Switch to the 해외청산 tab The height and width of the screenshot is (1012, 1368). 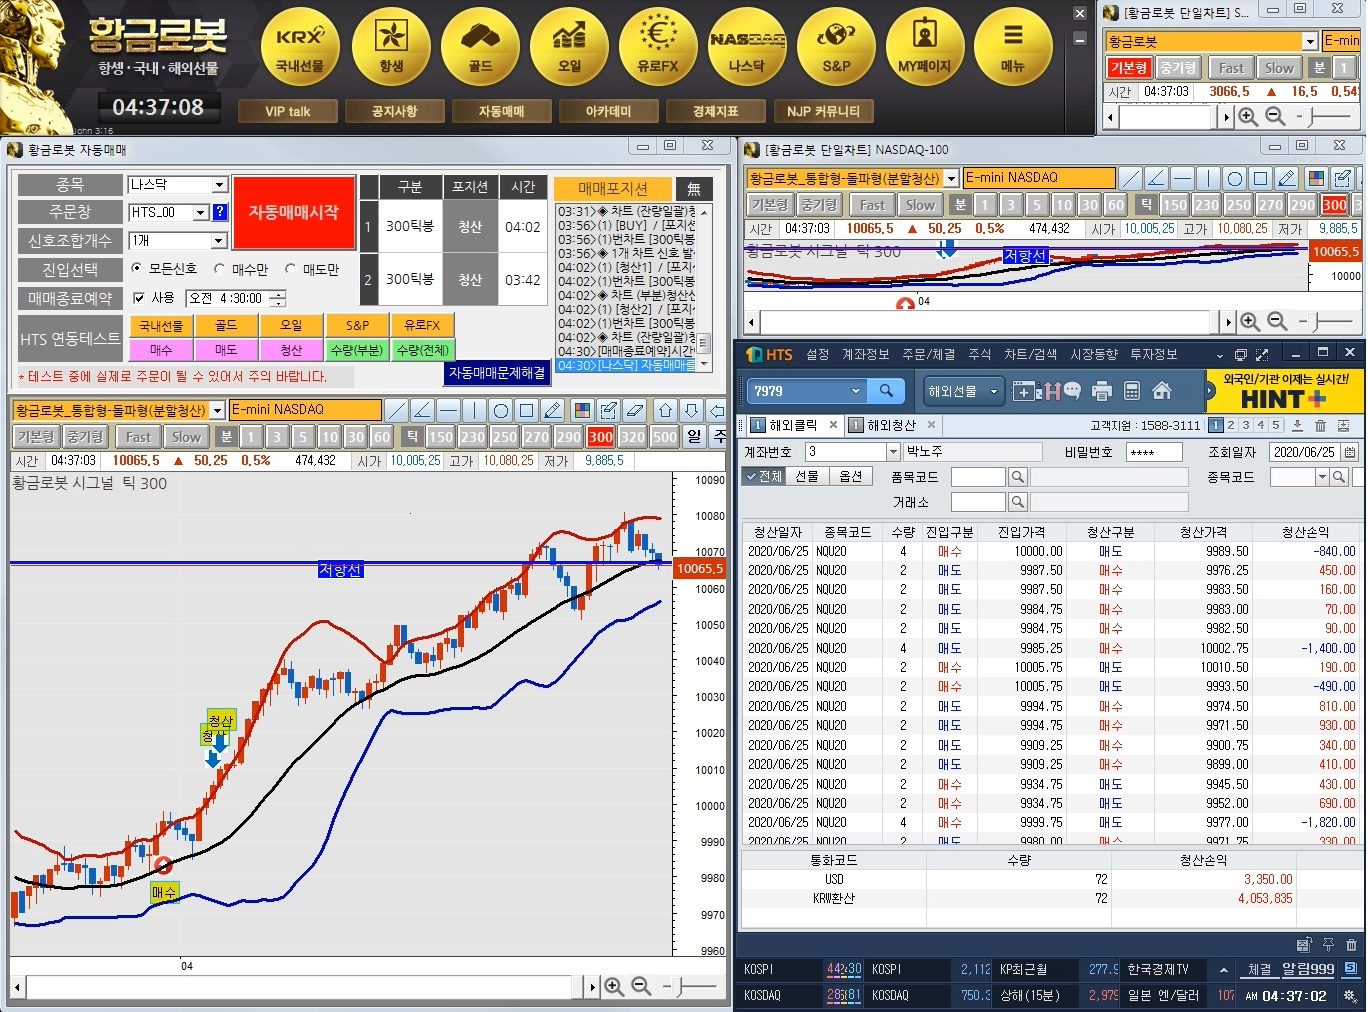(891, 425)
